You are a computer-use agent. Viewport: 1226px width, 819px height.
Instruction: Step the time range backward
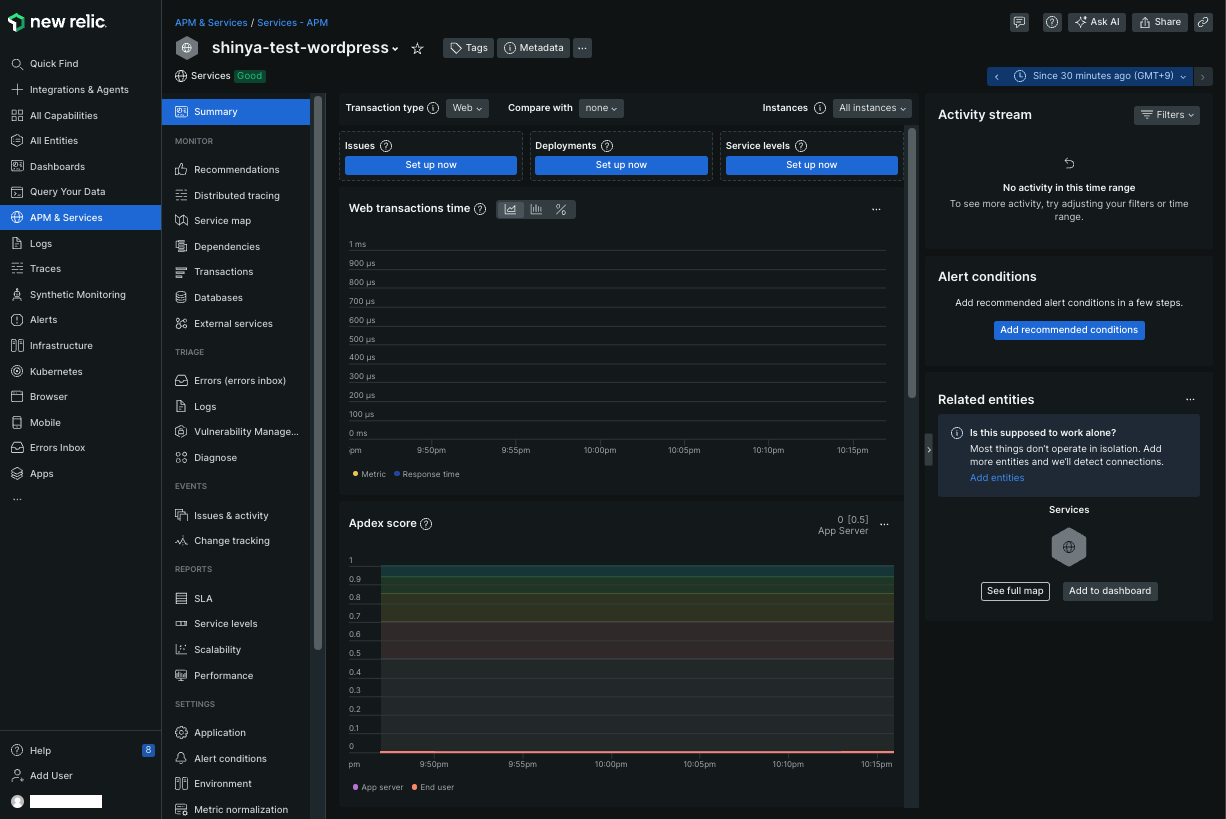point(996,76)
